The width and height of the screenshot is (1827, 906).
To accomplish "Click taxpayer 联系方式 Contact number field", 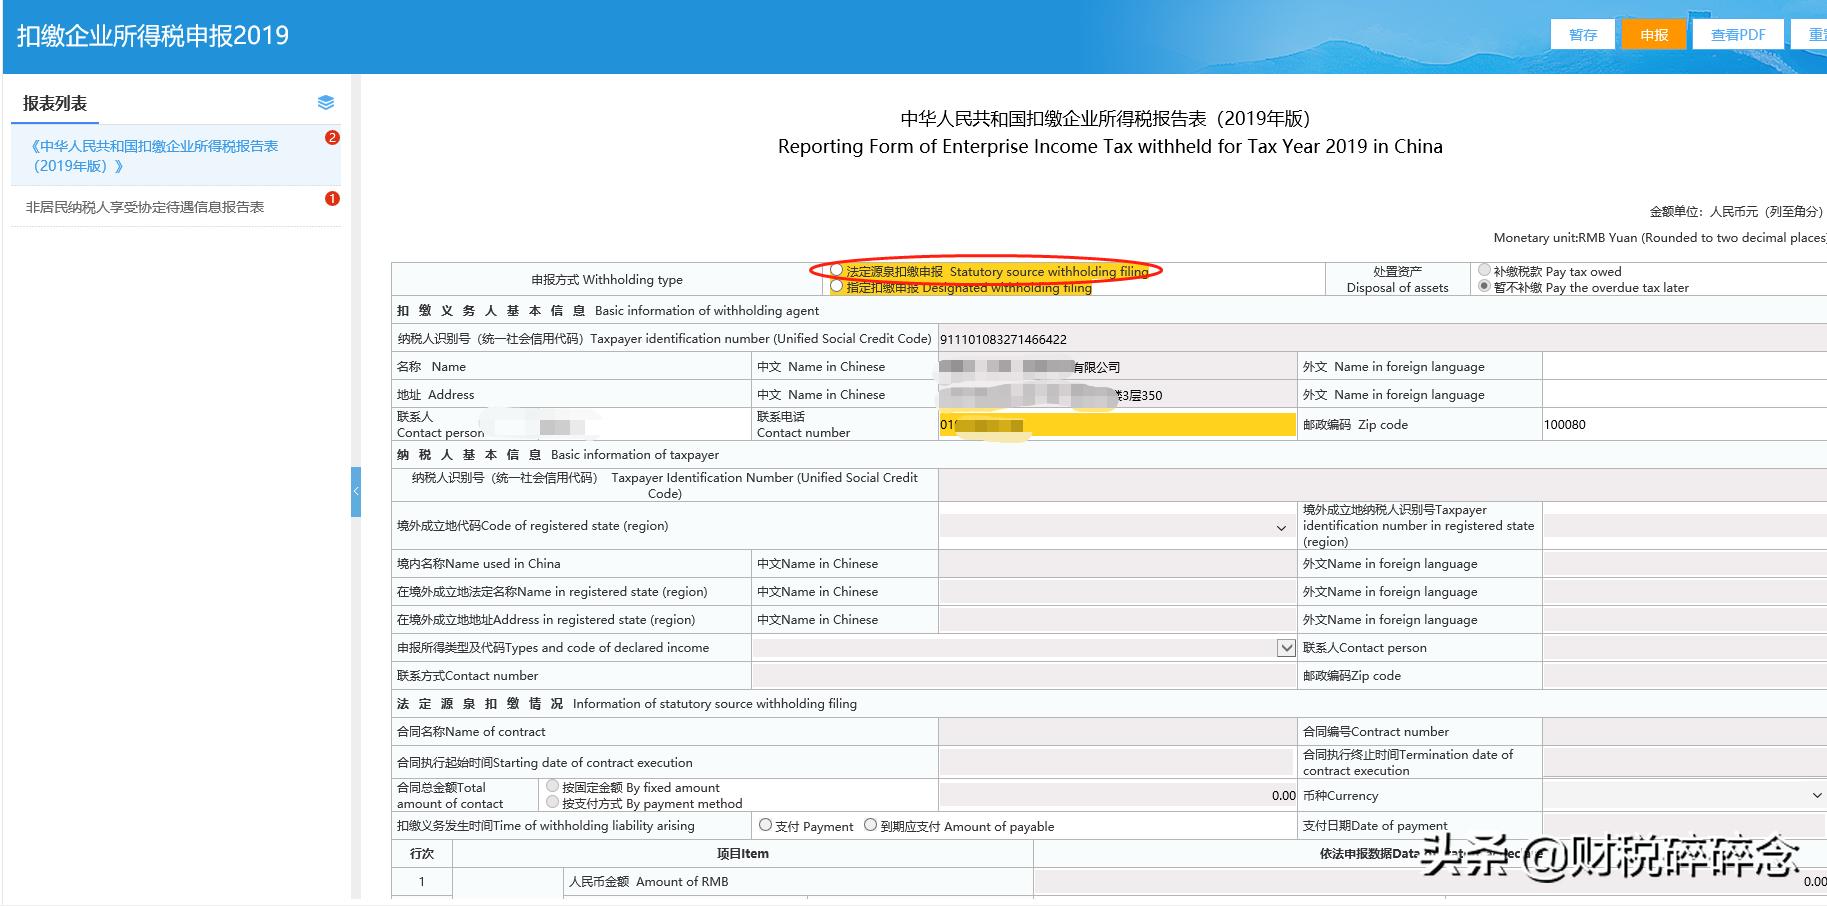I will click(1024, 676).
